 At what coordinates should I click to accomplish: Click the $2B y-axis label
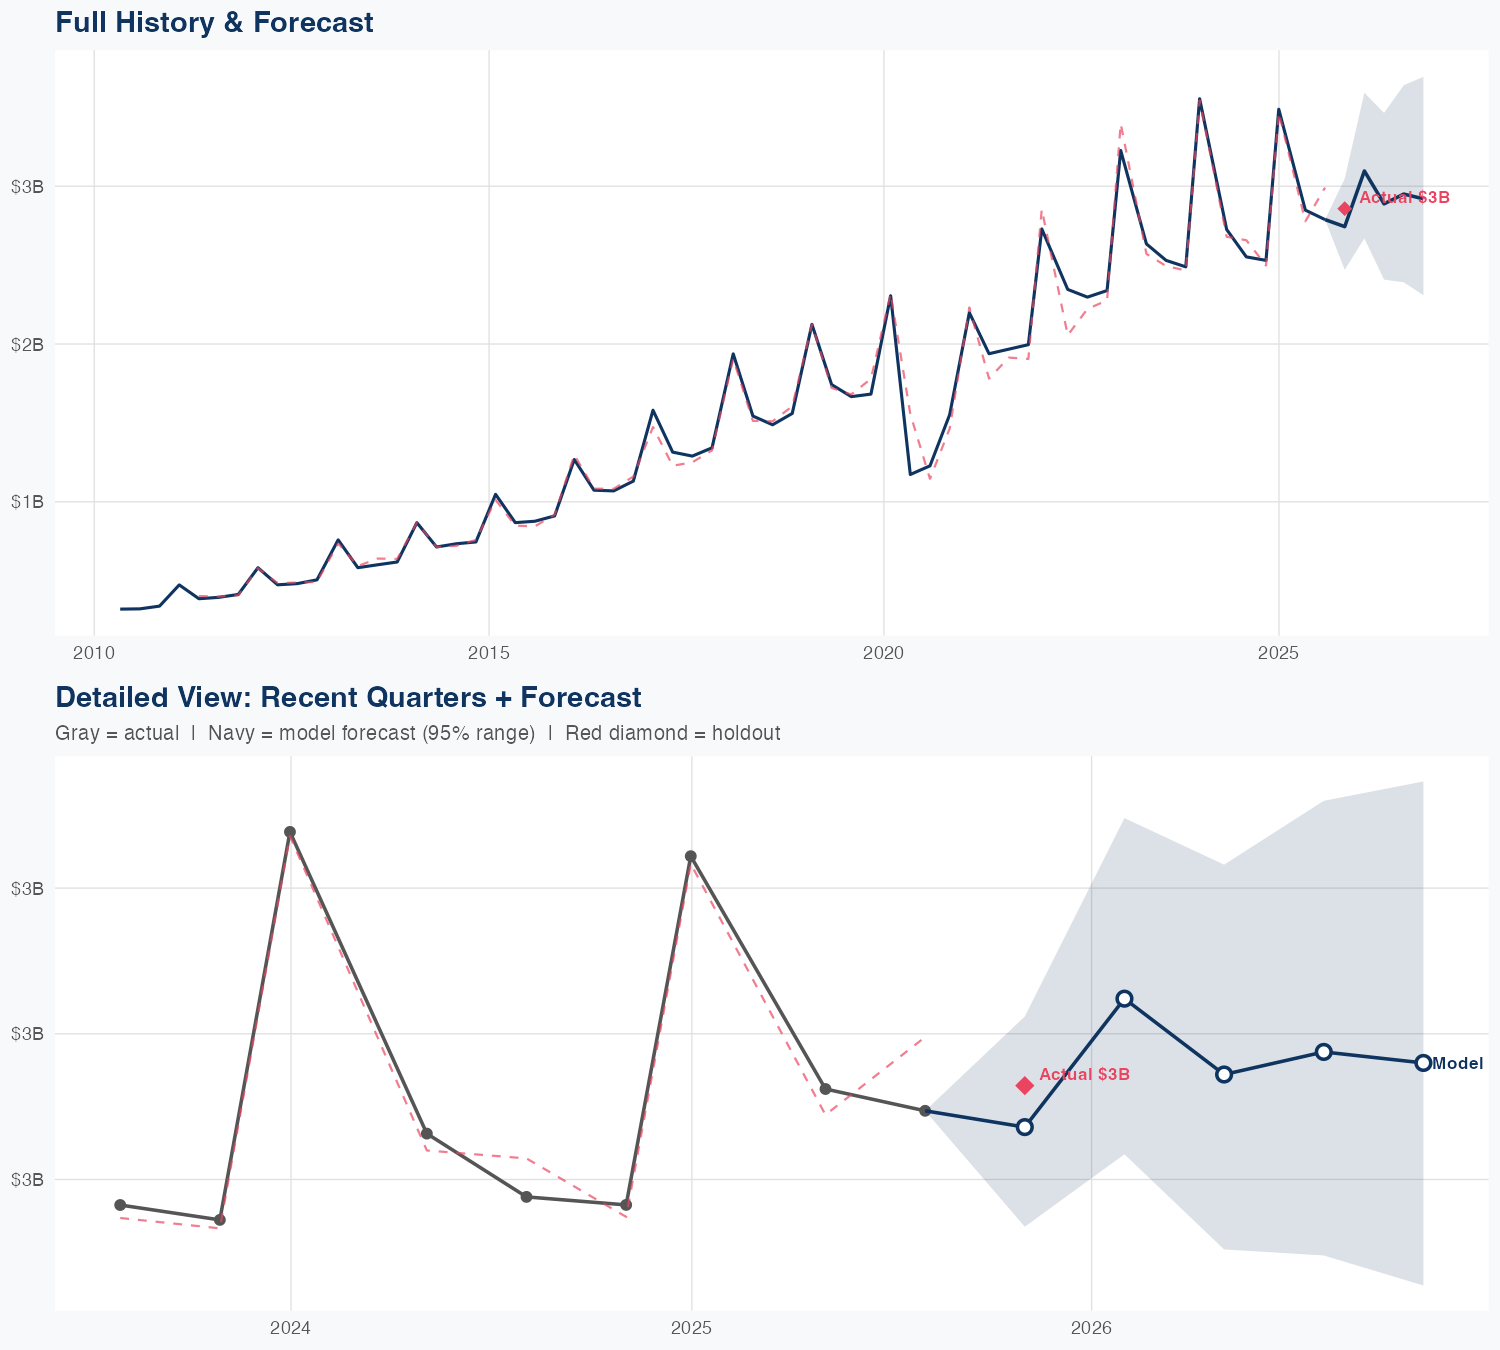28,344
